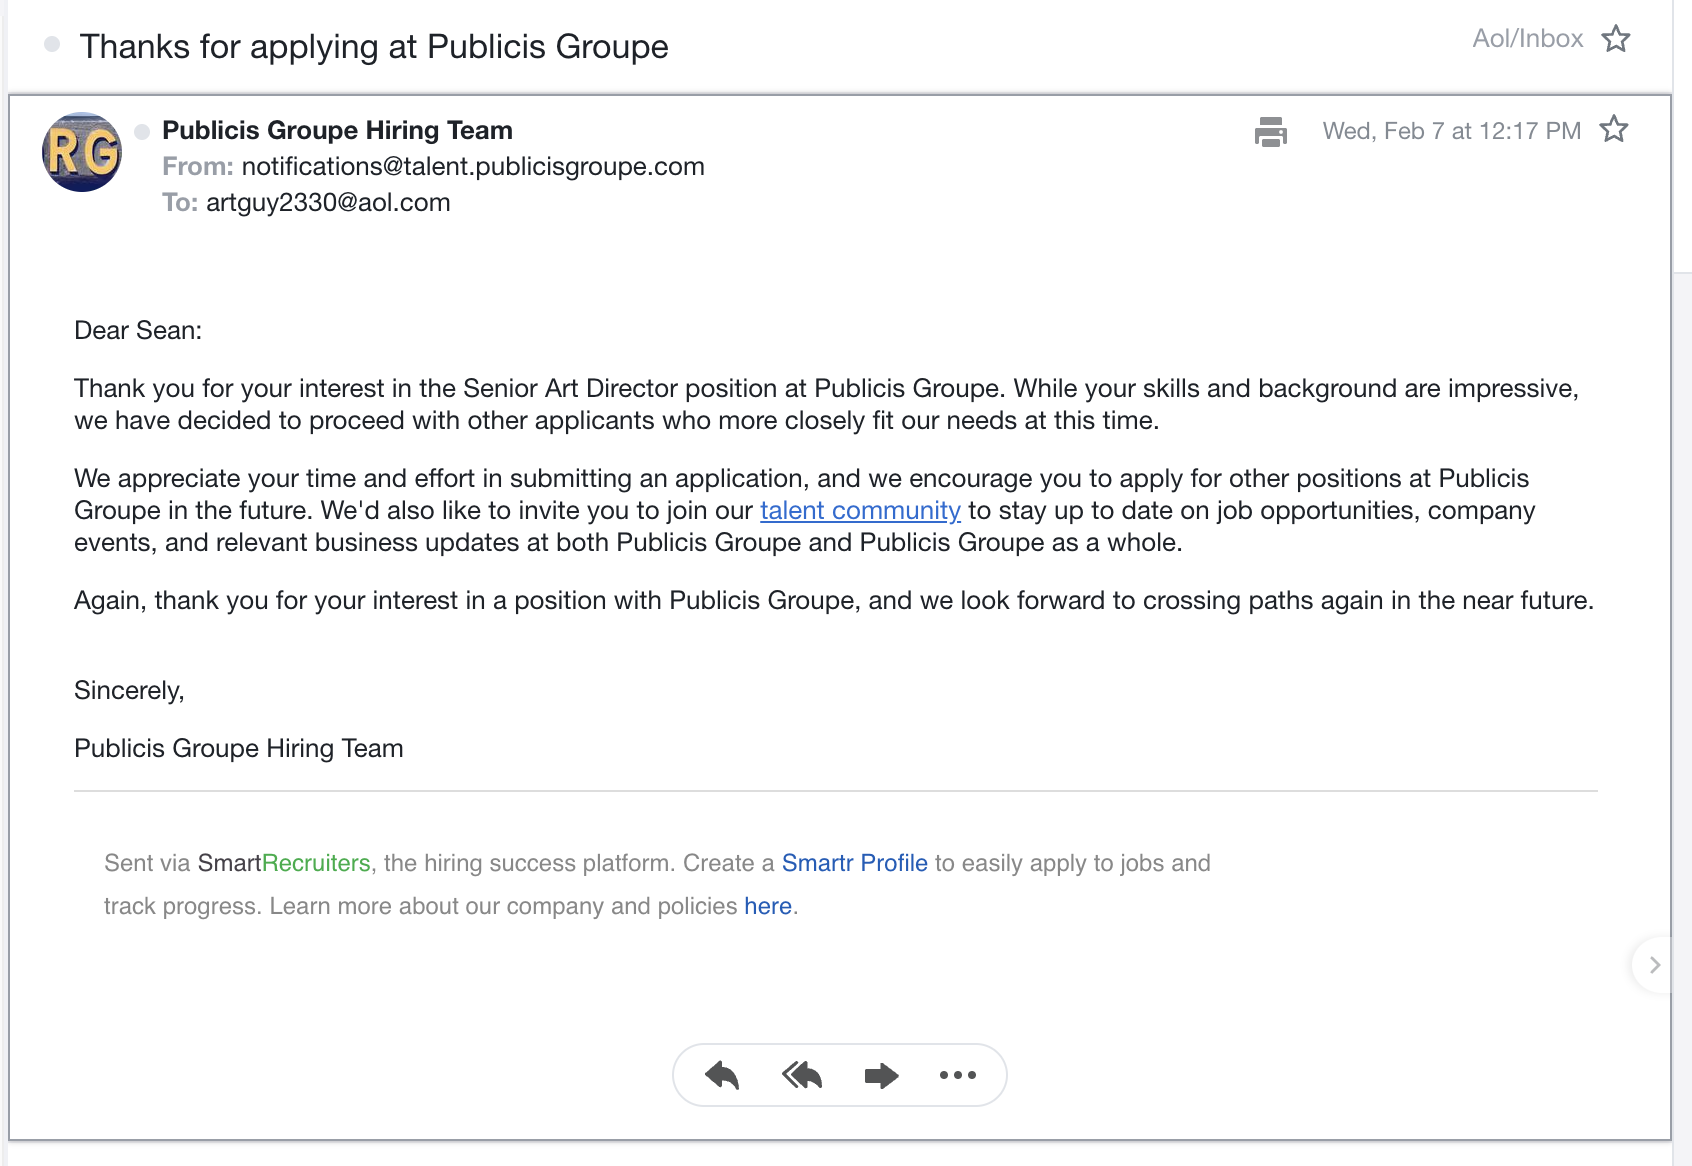Toggle unread dot next to subject line
The width and height of the screenshot is (1692, 1166).
tap(52, 44)
